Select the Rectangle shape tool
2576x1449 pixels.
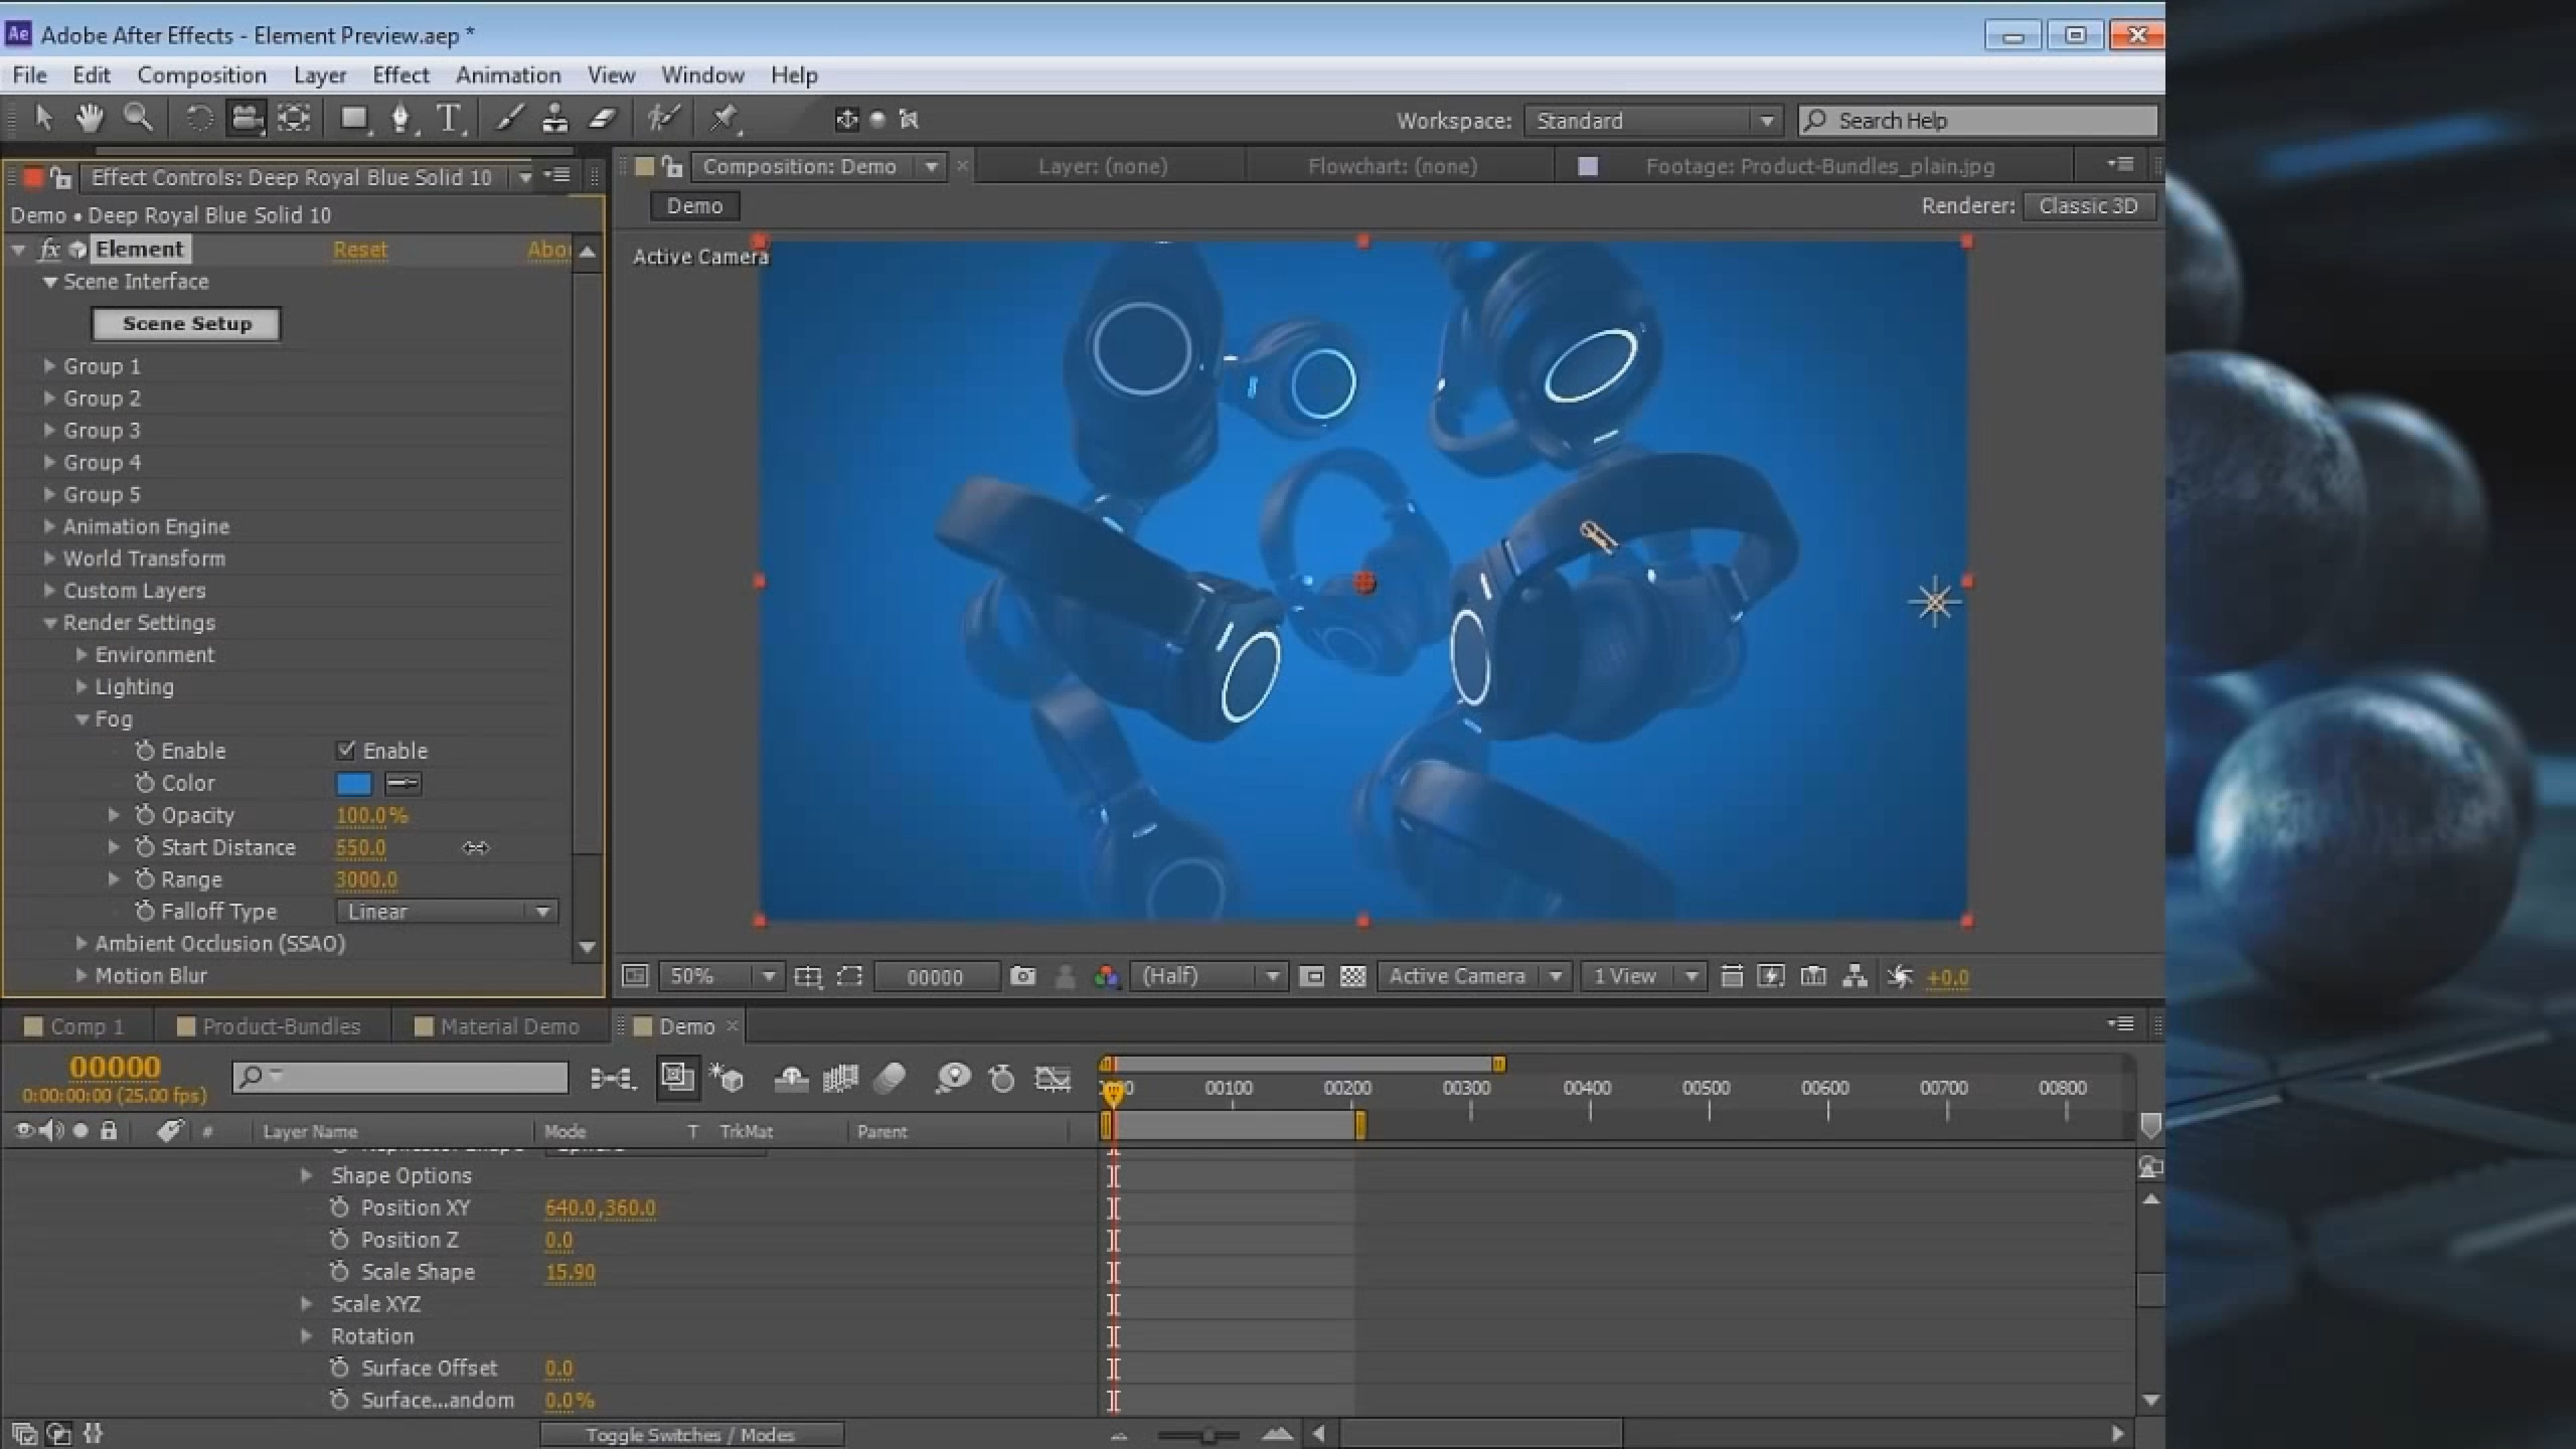(352, 118)
